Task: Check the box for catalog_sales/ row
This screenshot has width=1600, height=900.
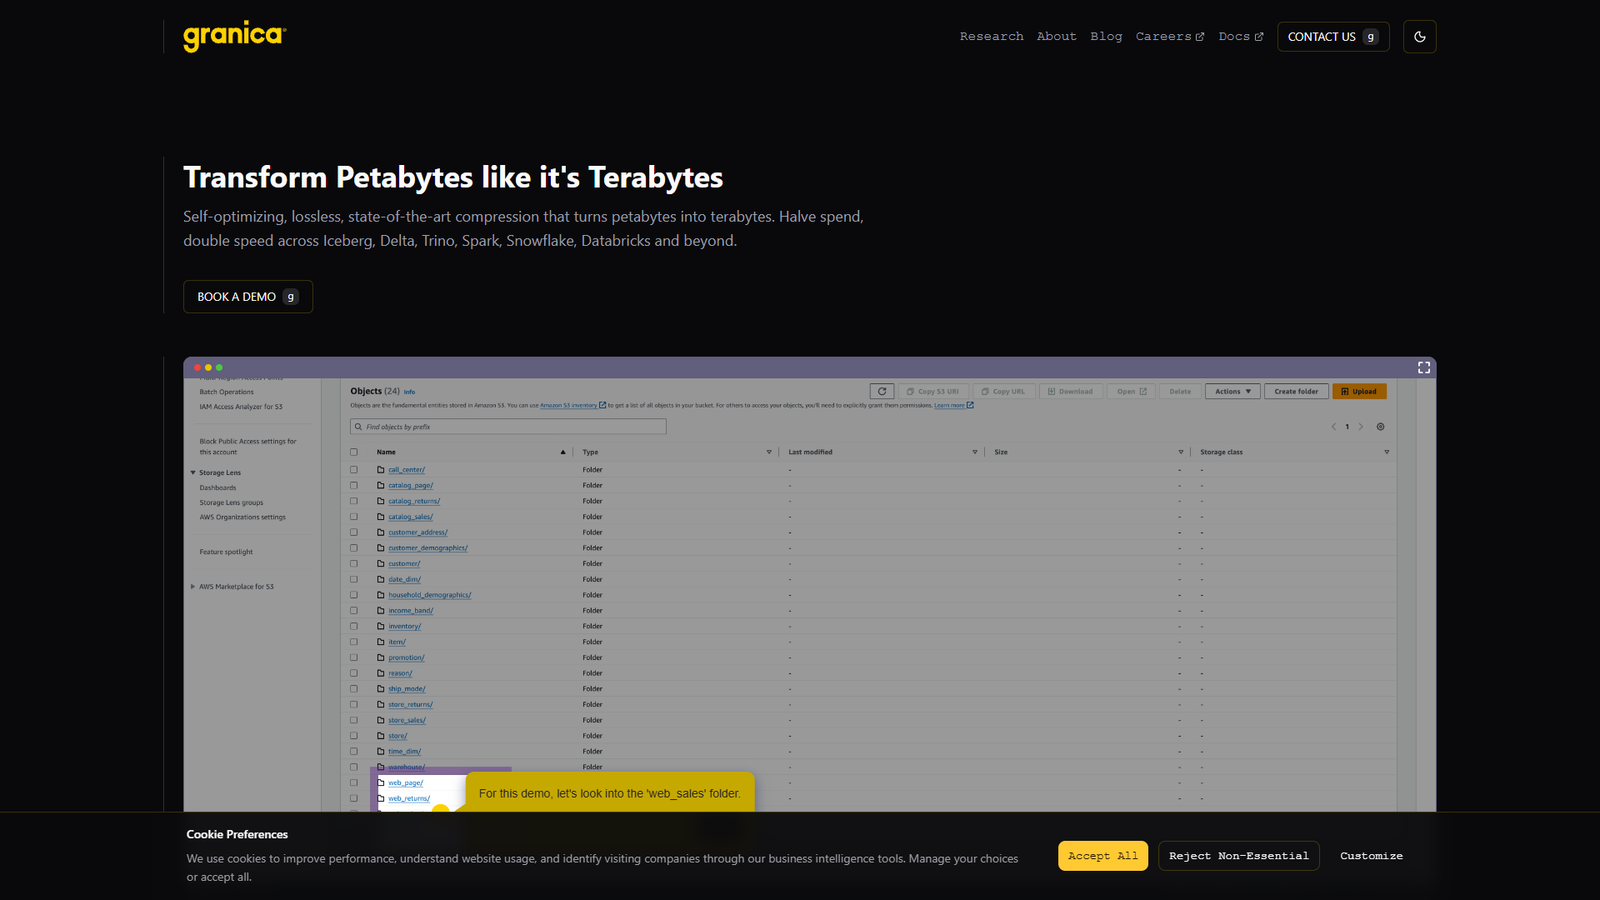Action: pyautogui.click(x=354, y=517)
